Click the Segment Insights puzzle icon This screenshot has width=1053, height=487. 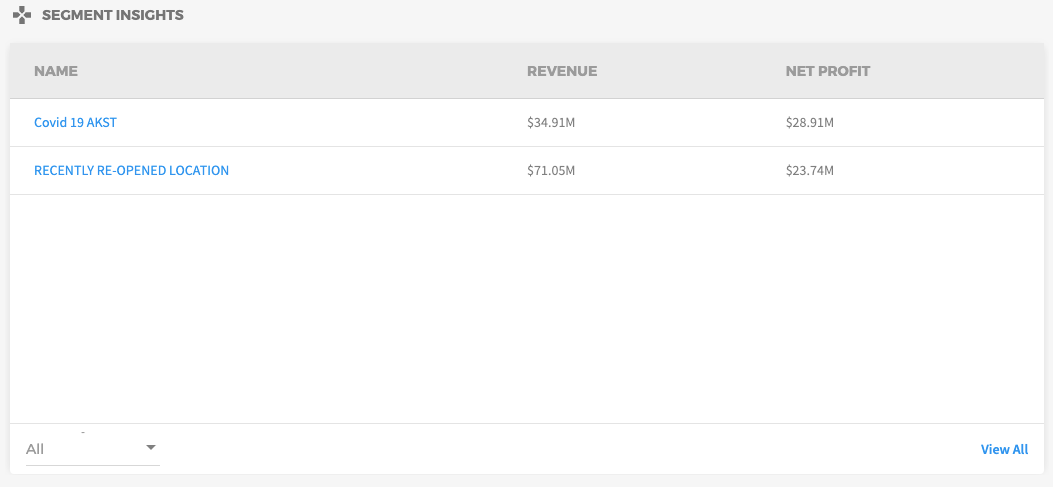point(22,15)
